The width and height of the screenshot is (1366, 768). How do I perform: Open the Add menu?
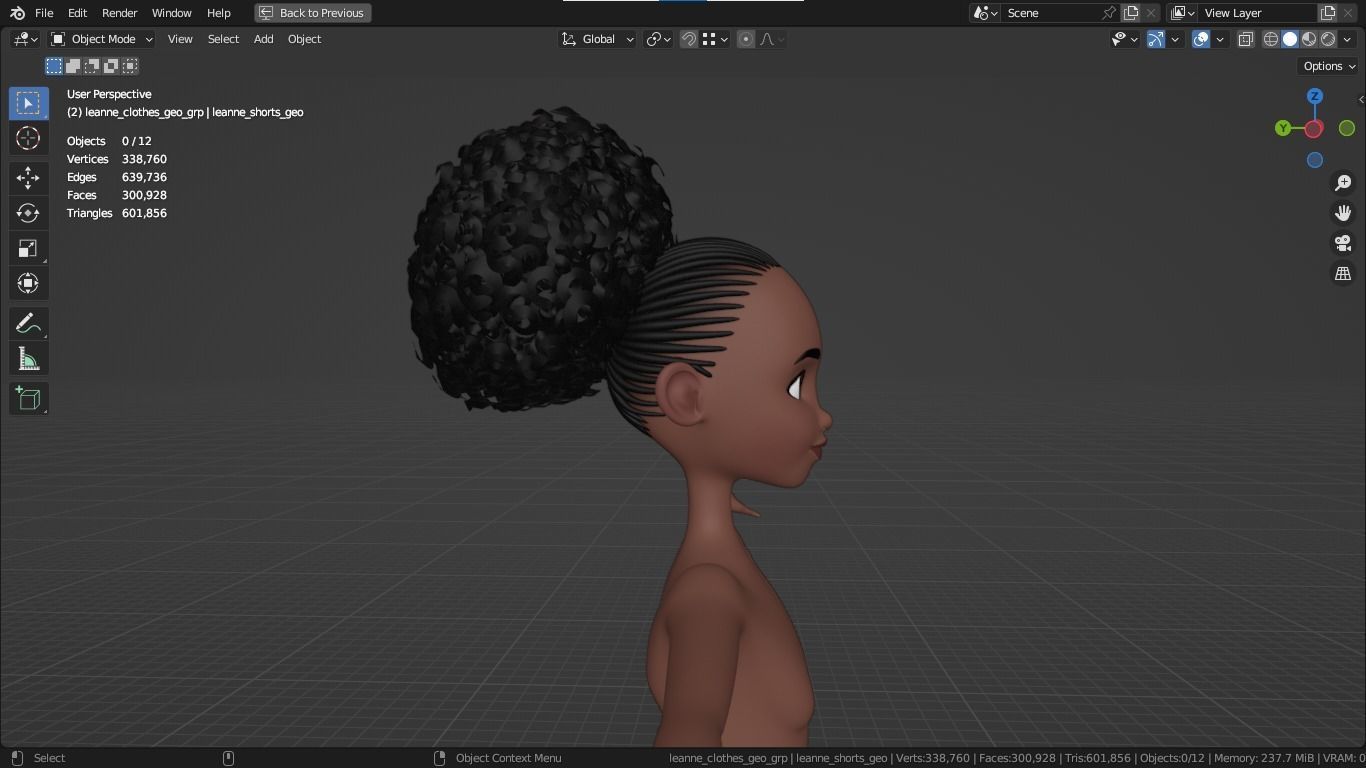click(263, 39)
